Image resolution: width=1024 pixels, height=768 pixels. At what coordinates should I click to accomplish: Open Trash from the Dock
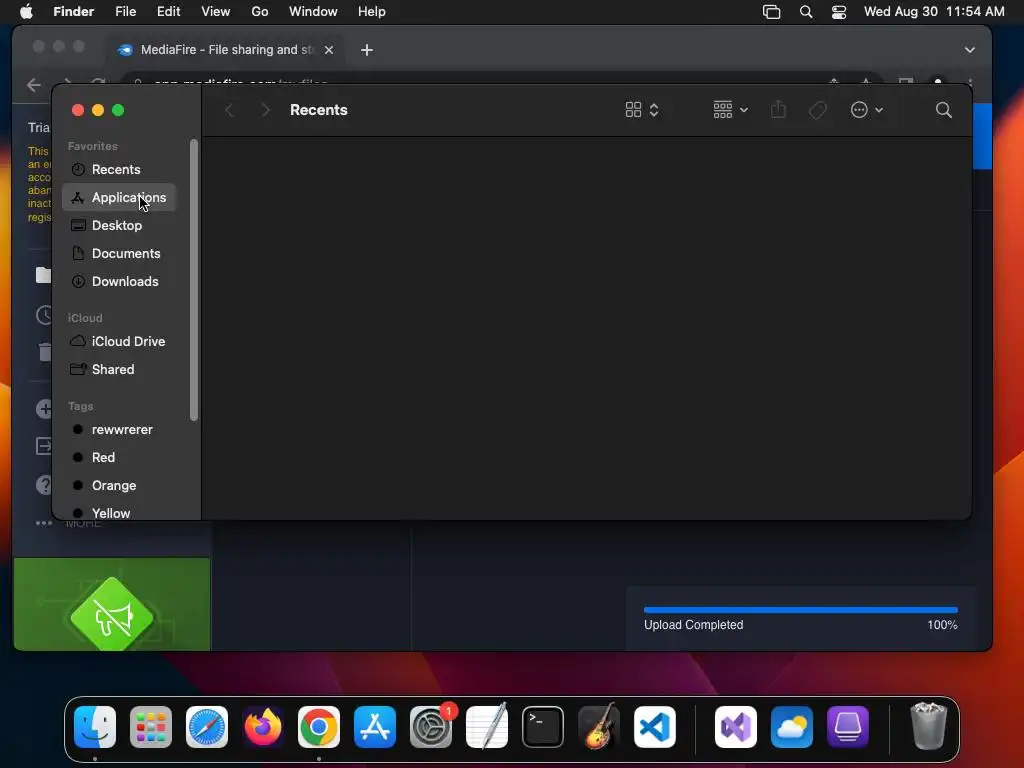tap(928, 726)
